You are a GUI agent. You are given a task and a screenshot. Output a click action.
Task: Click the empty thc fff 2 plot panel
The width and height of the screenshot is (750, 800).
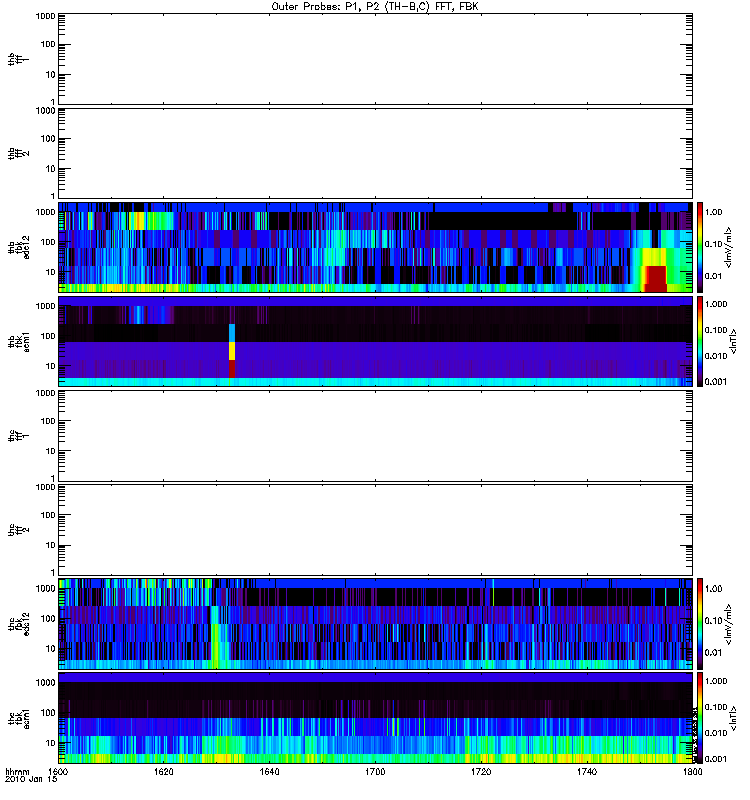point(375,530)
